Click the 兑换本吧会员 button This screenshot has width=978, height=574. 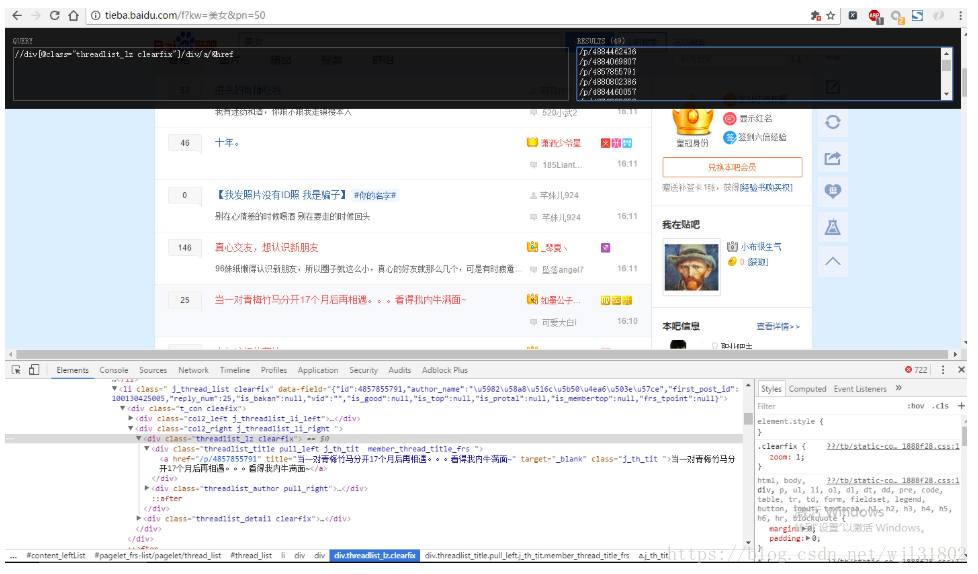732,167
